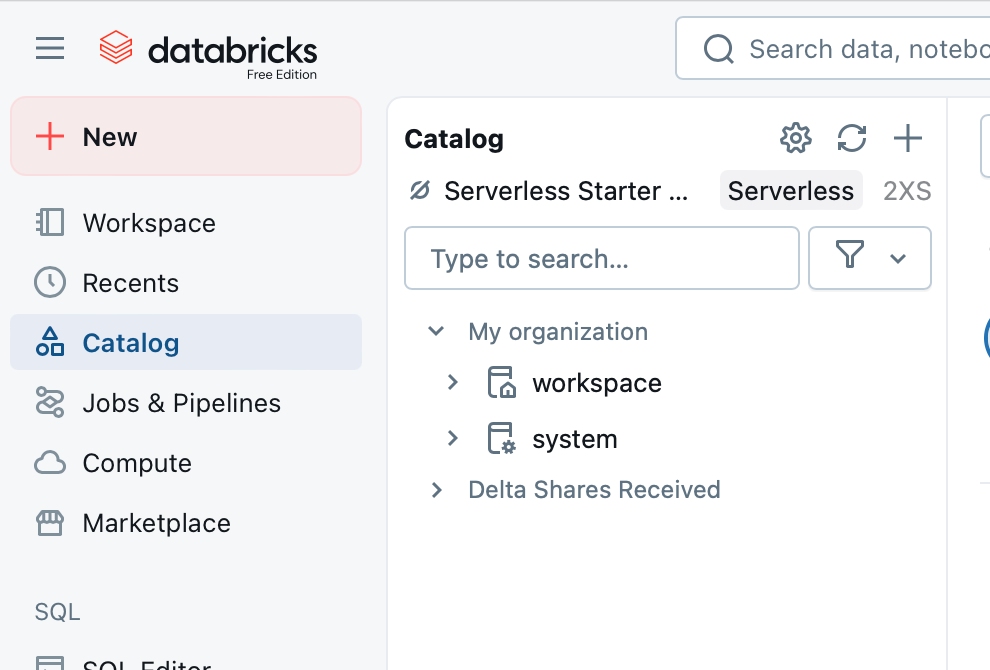Click the system catalog icon

point(500,439)
